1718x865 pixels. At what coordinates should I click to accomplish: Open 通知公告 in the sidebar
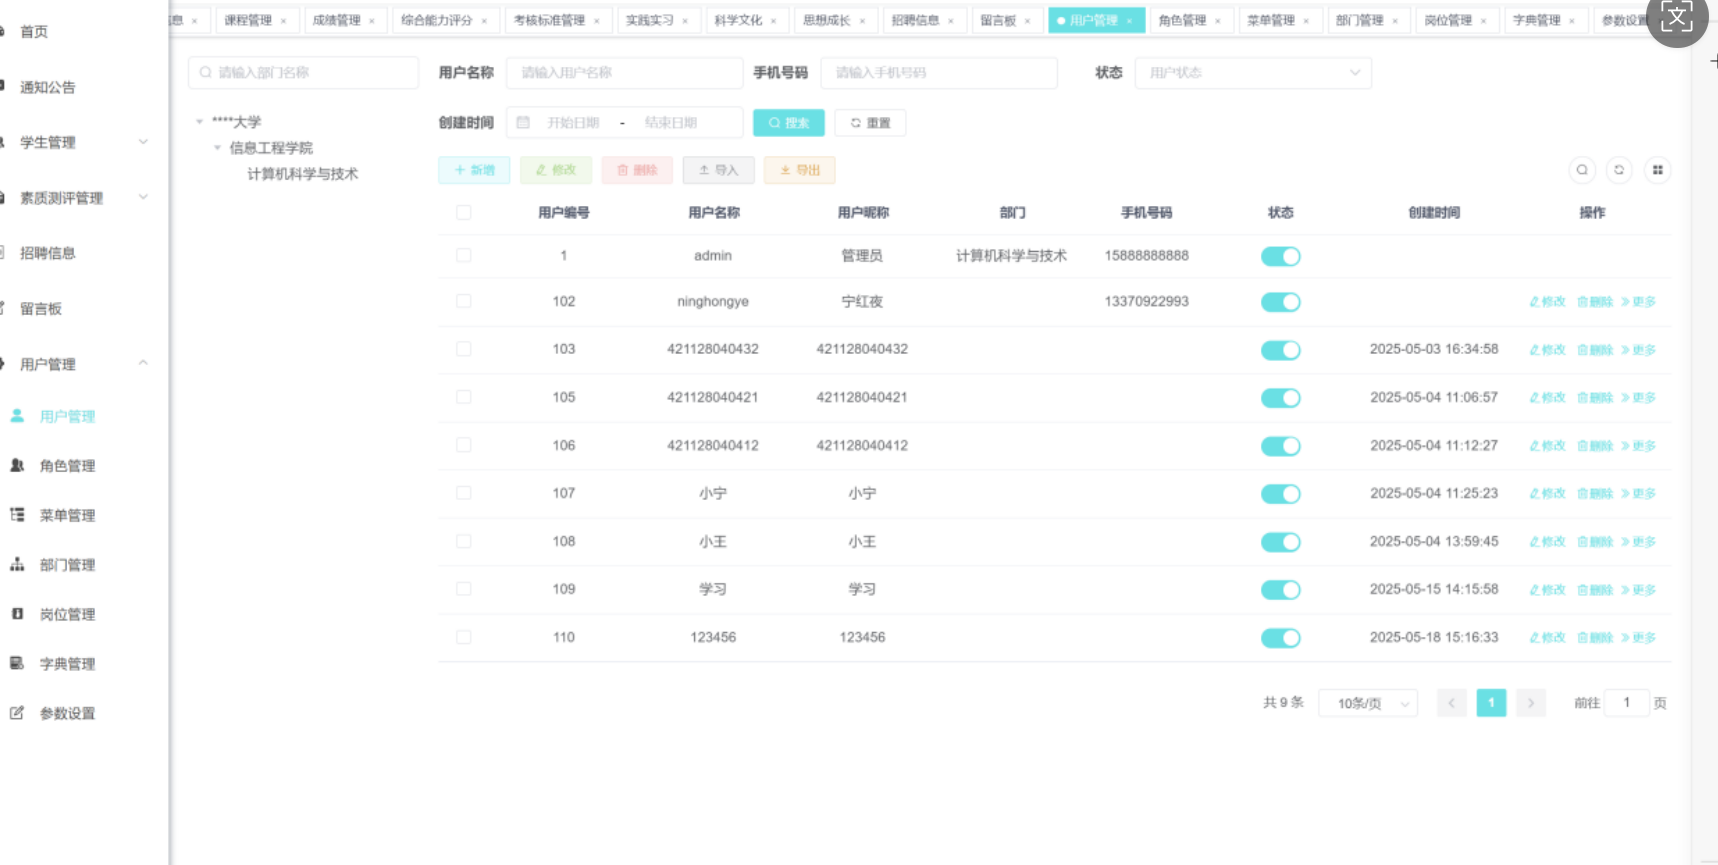point(47,87)
